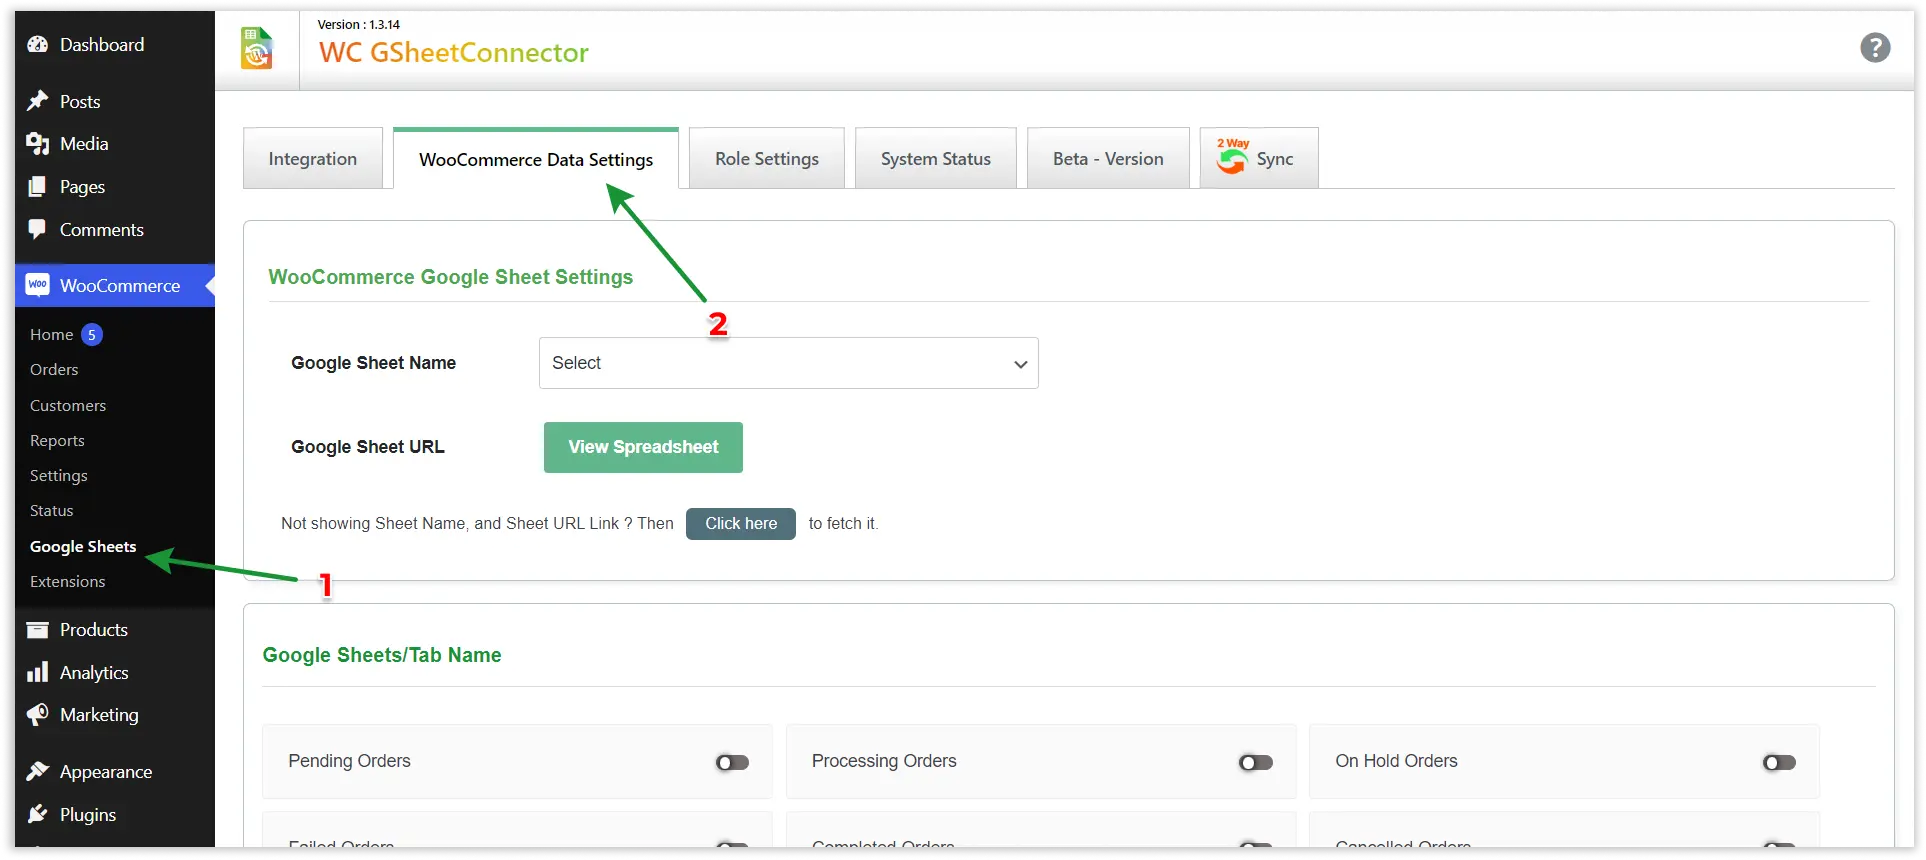Open Google Sheets in WooCommerce submenu
Viewport: 1926px width, 860px height.
coord(83,546)
